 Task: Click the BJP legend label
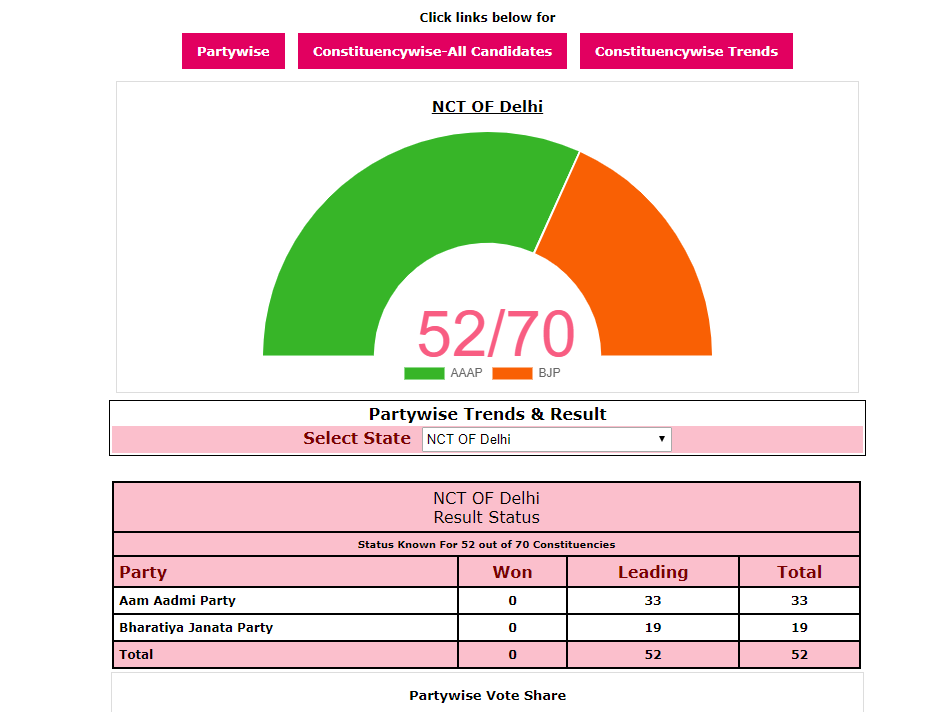coord(549,373)
